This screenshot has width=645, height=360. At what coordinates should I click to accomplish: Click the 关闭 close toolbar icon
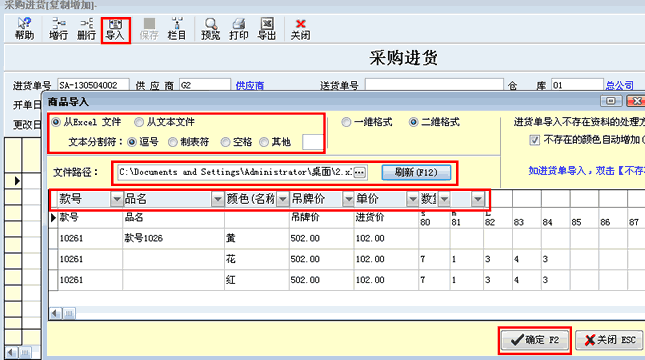(x=300, y=29)
